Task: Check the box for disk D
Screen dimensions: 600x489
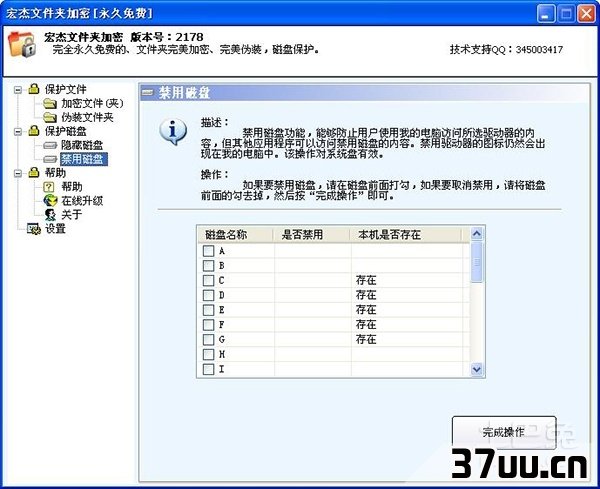Action: 209,295
